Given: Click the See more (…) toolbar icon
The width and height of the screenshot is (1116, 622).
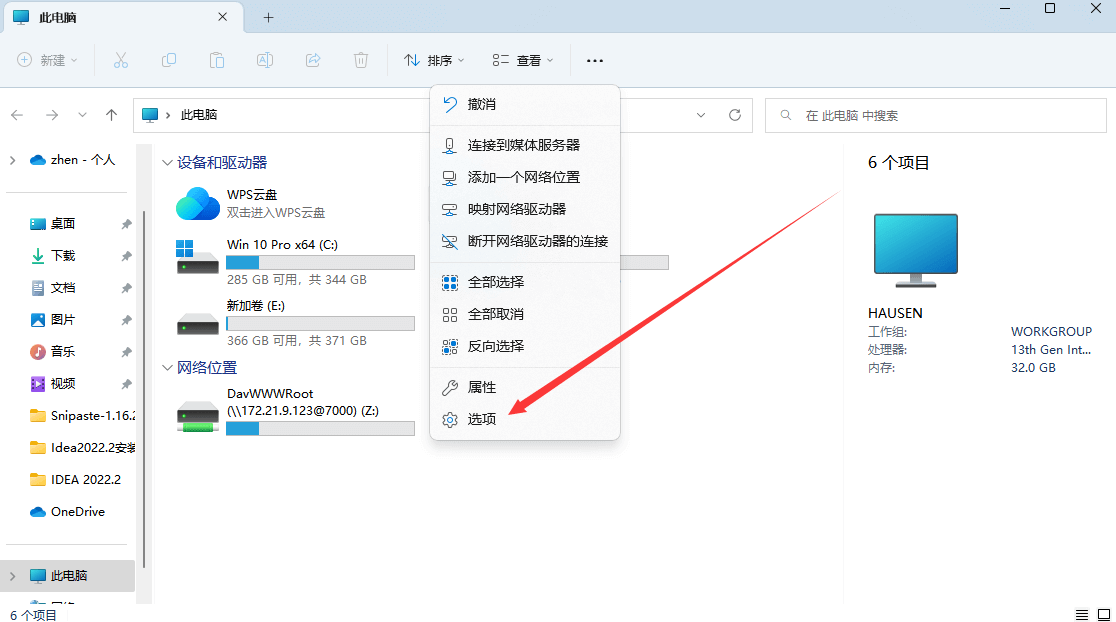Looking at the screenshot, I should pyautogui.click(x=595, y=60).
